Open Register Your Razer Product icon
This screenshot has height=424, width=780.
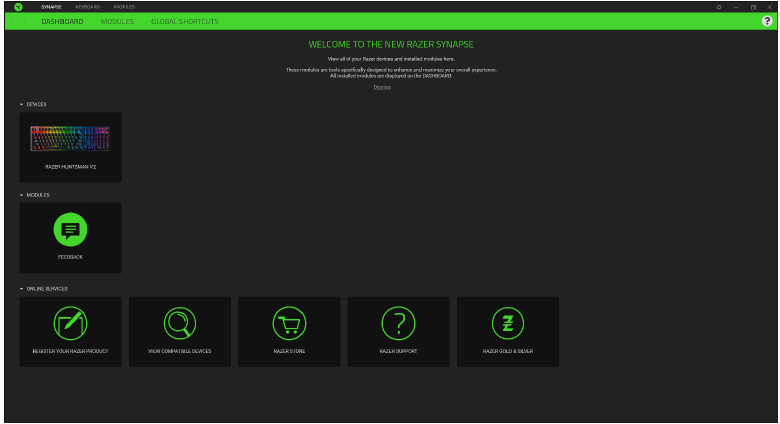[x=70, y=323]
